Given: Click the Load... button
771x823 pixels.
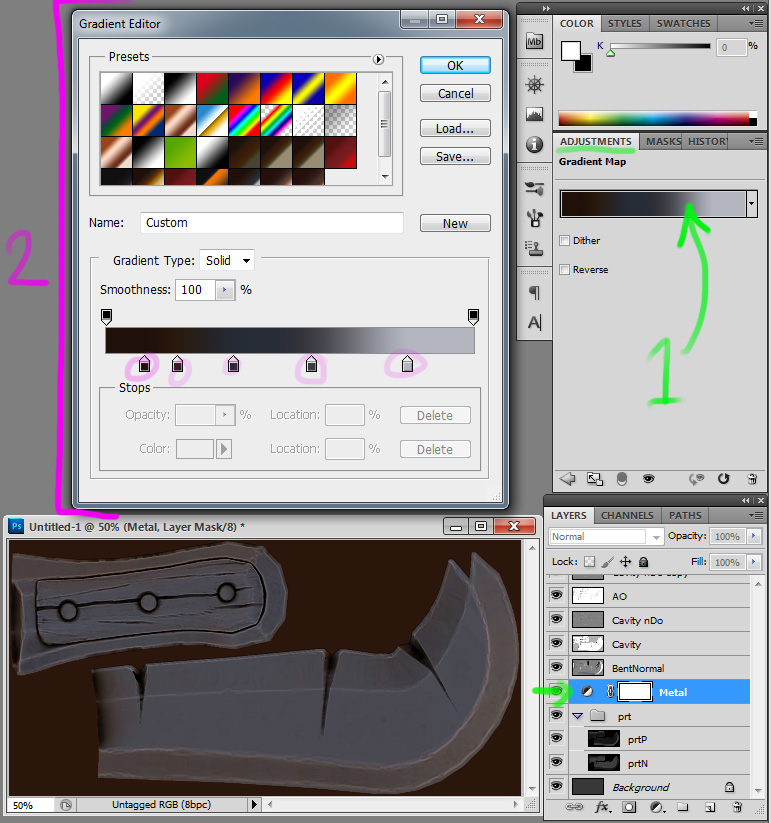Looking at the screenshot, I should click(x=455, y=129).
